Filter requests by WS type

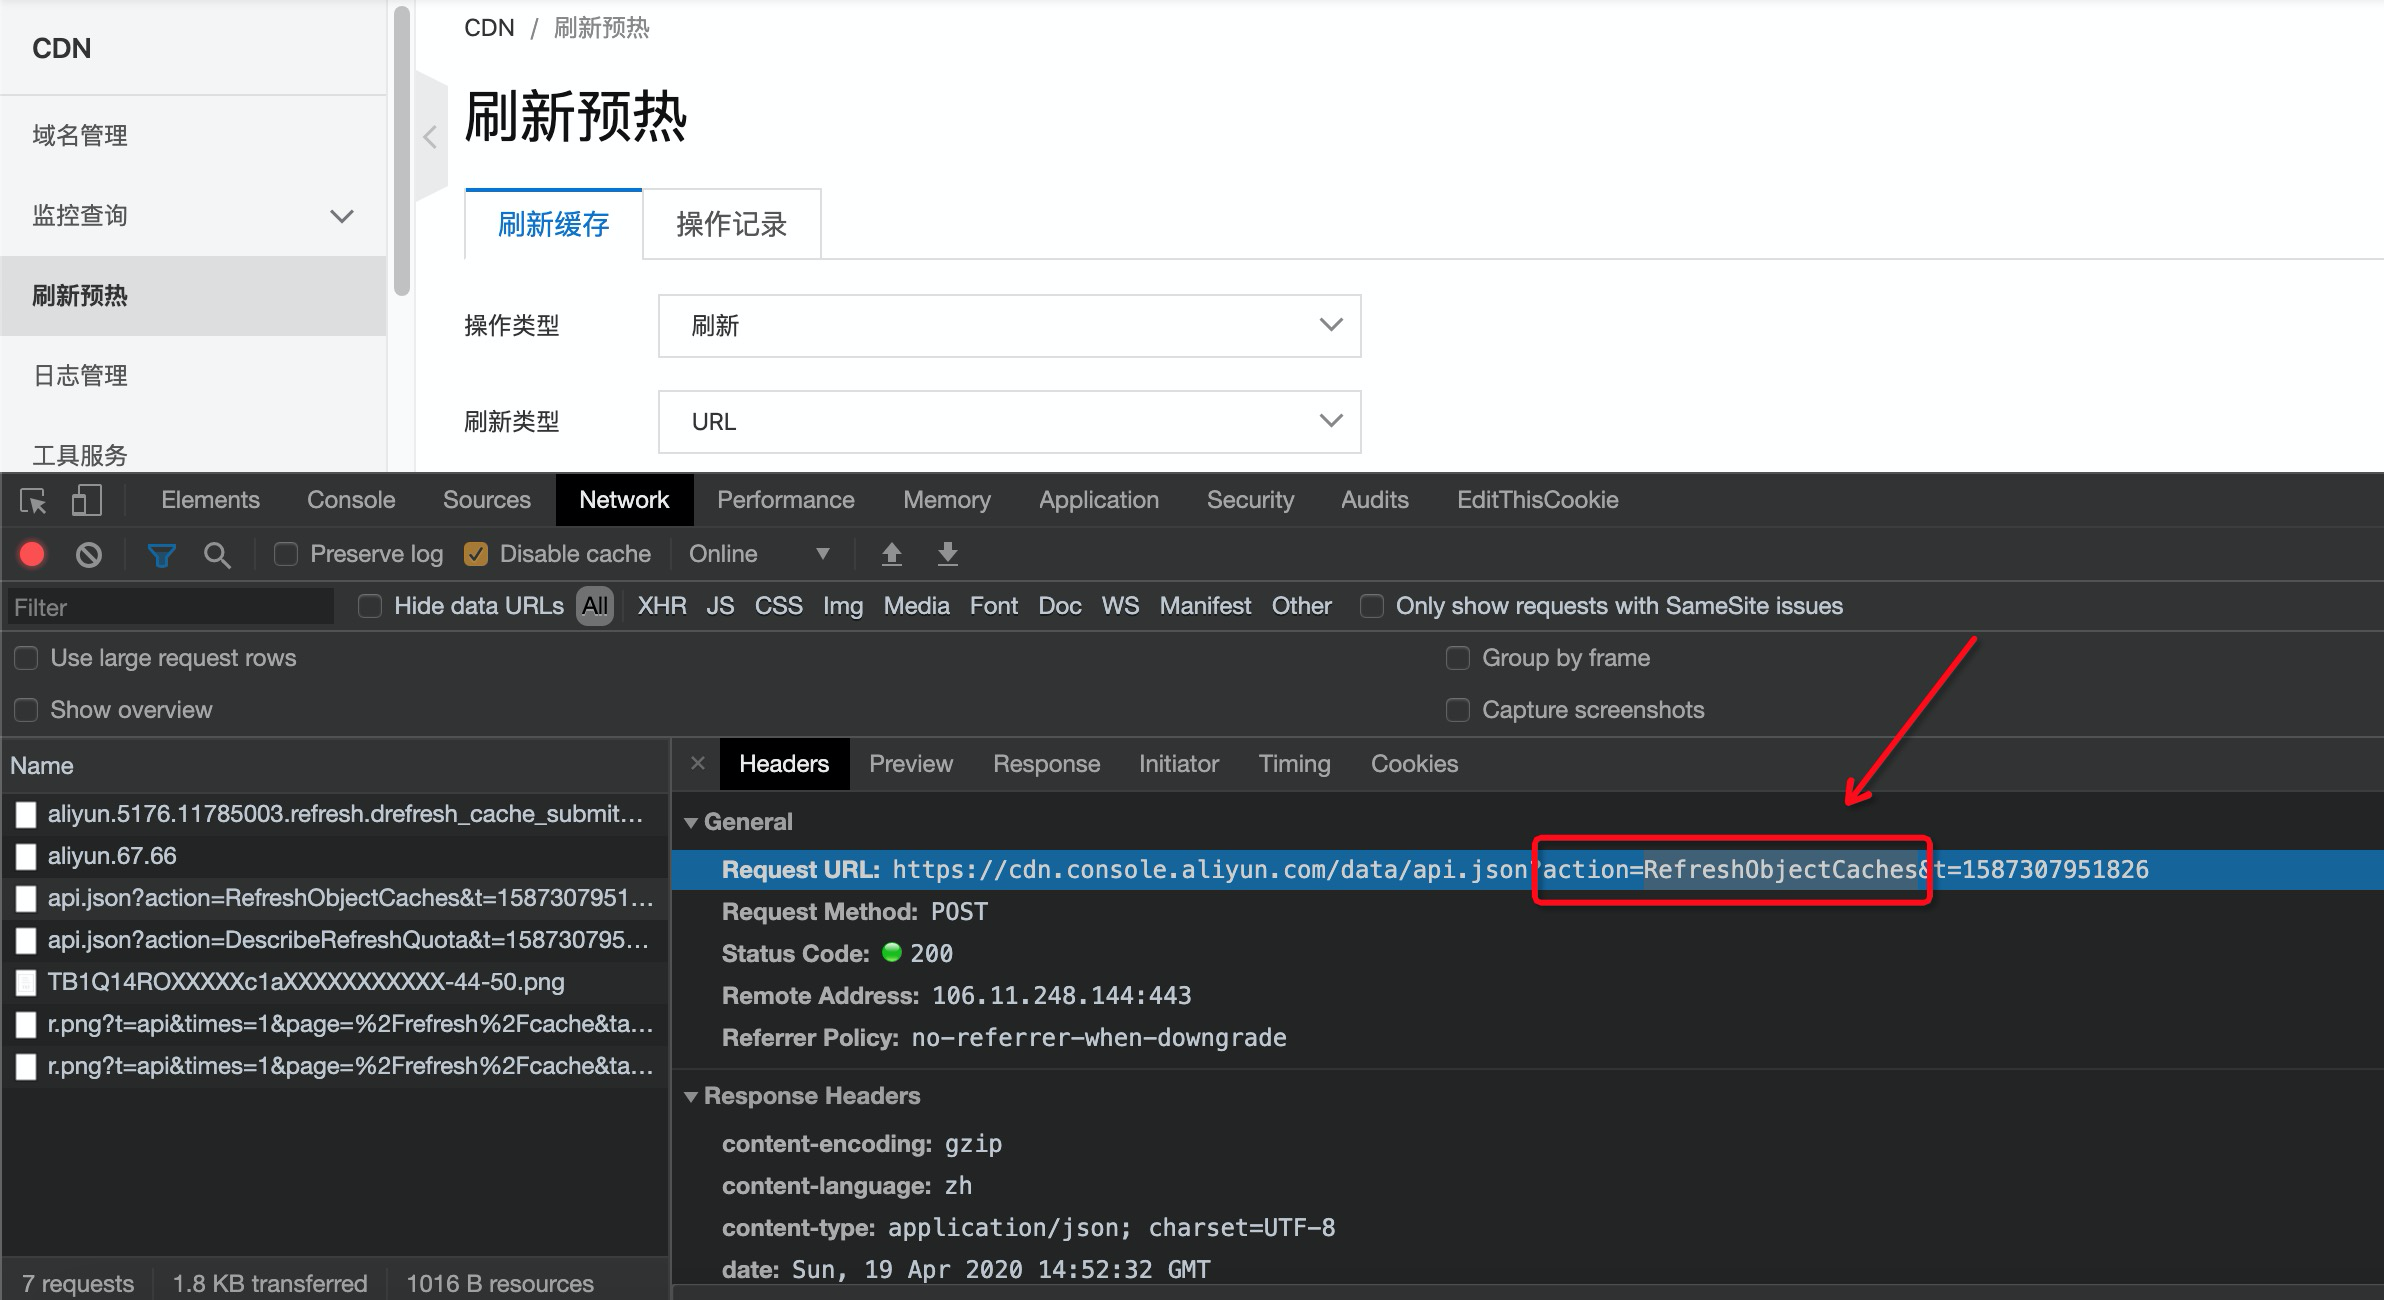coord(1120,606)
